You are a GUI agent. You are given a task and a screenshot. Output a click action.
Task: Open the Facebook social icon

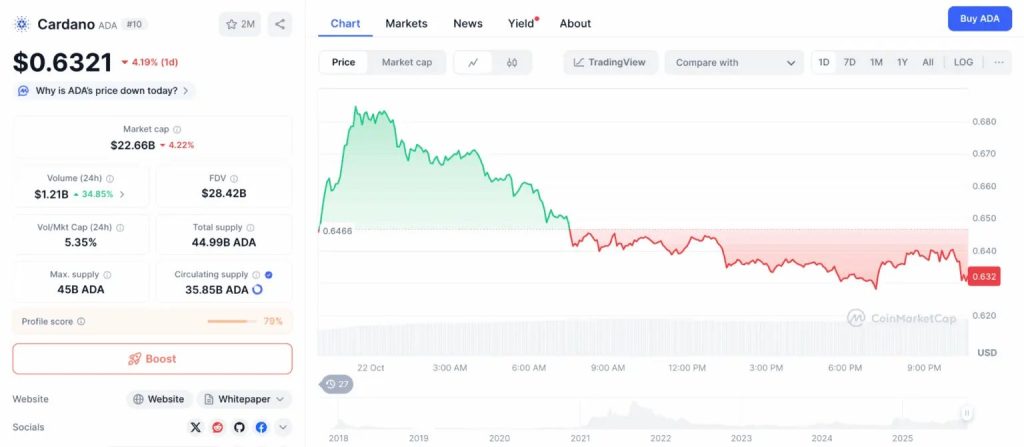(x=261, y=427)
